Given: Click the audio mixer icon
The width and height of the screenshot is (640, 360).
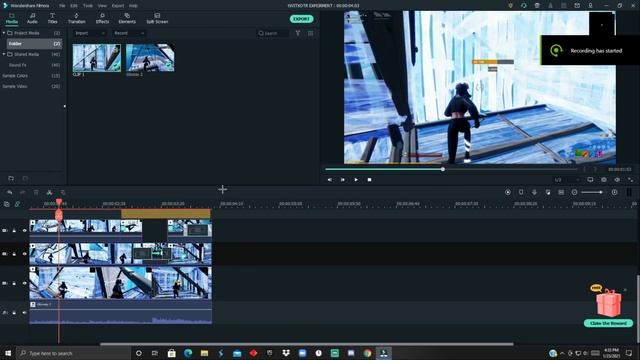Looking at the screenshot, I should [x=548, y=192].
